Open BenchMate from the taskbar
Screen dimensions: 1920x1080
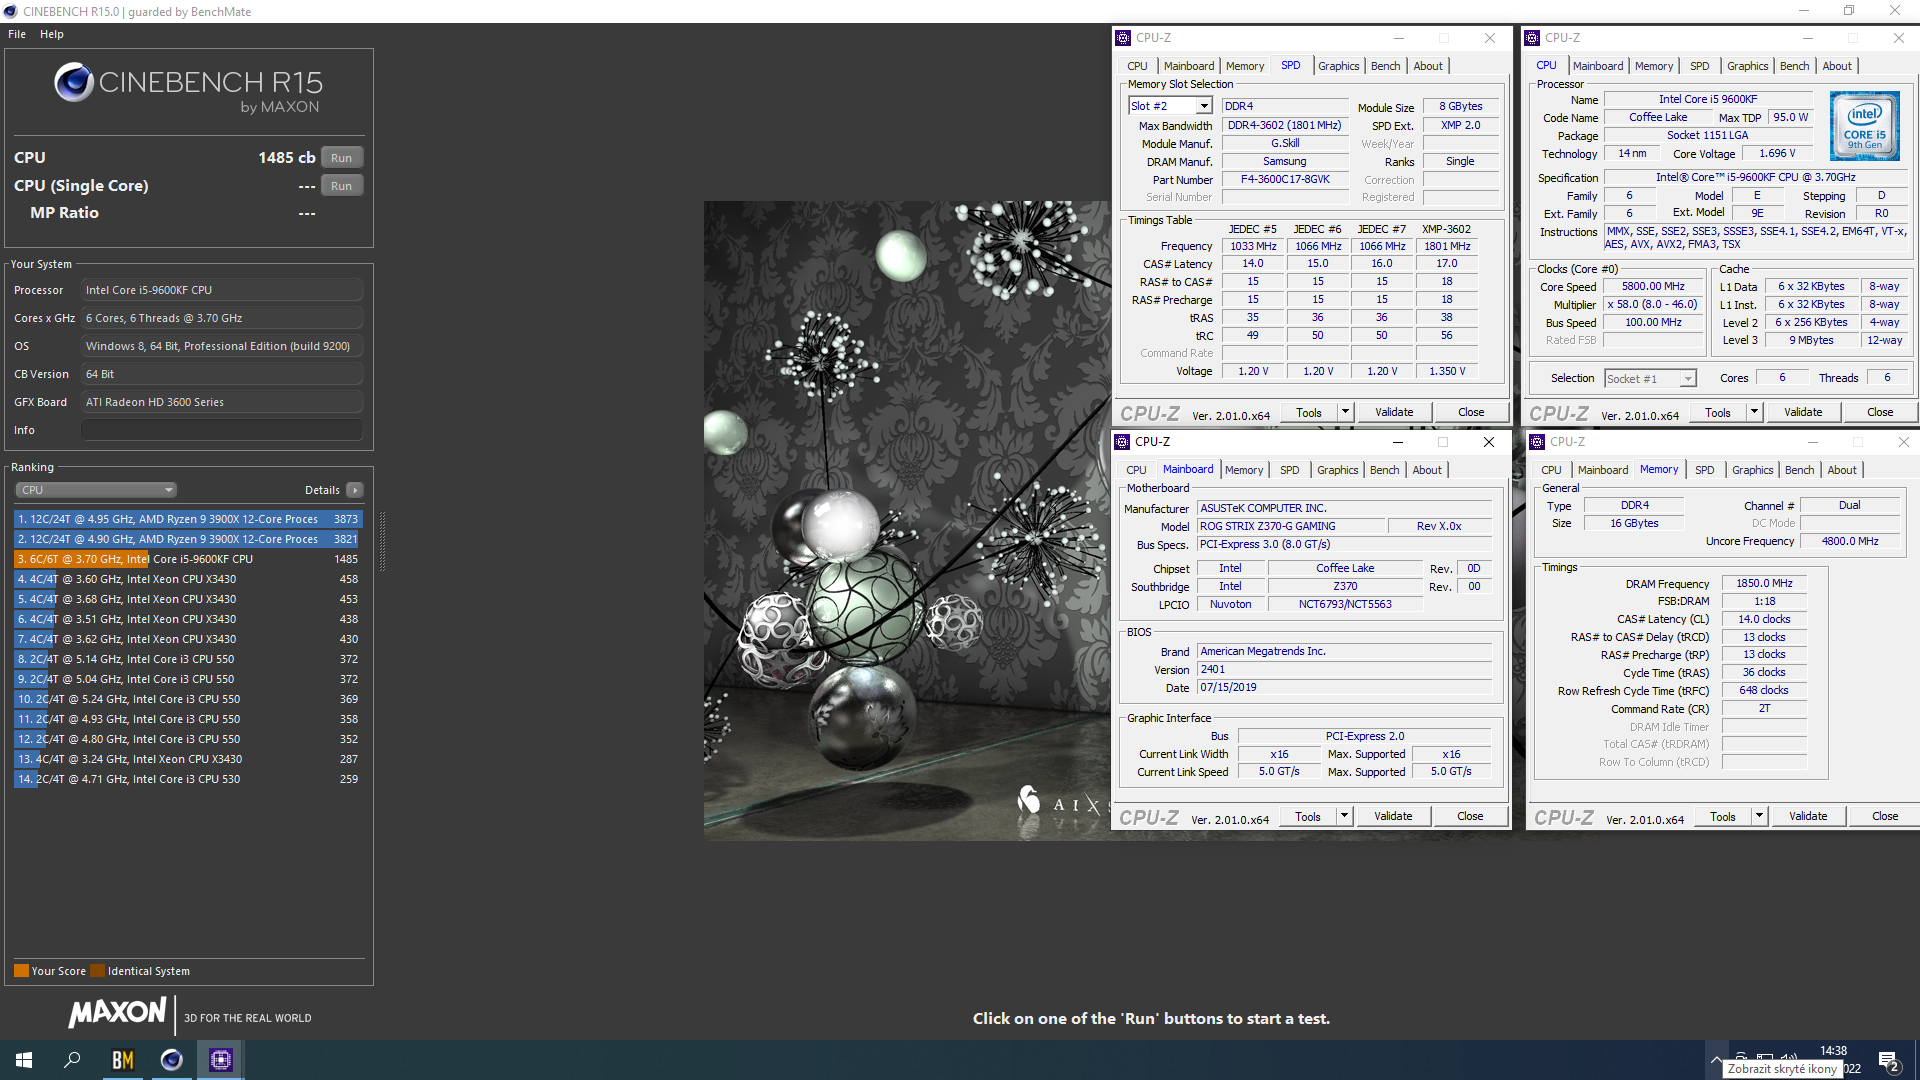point(122,1060)
